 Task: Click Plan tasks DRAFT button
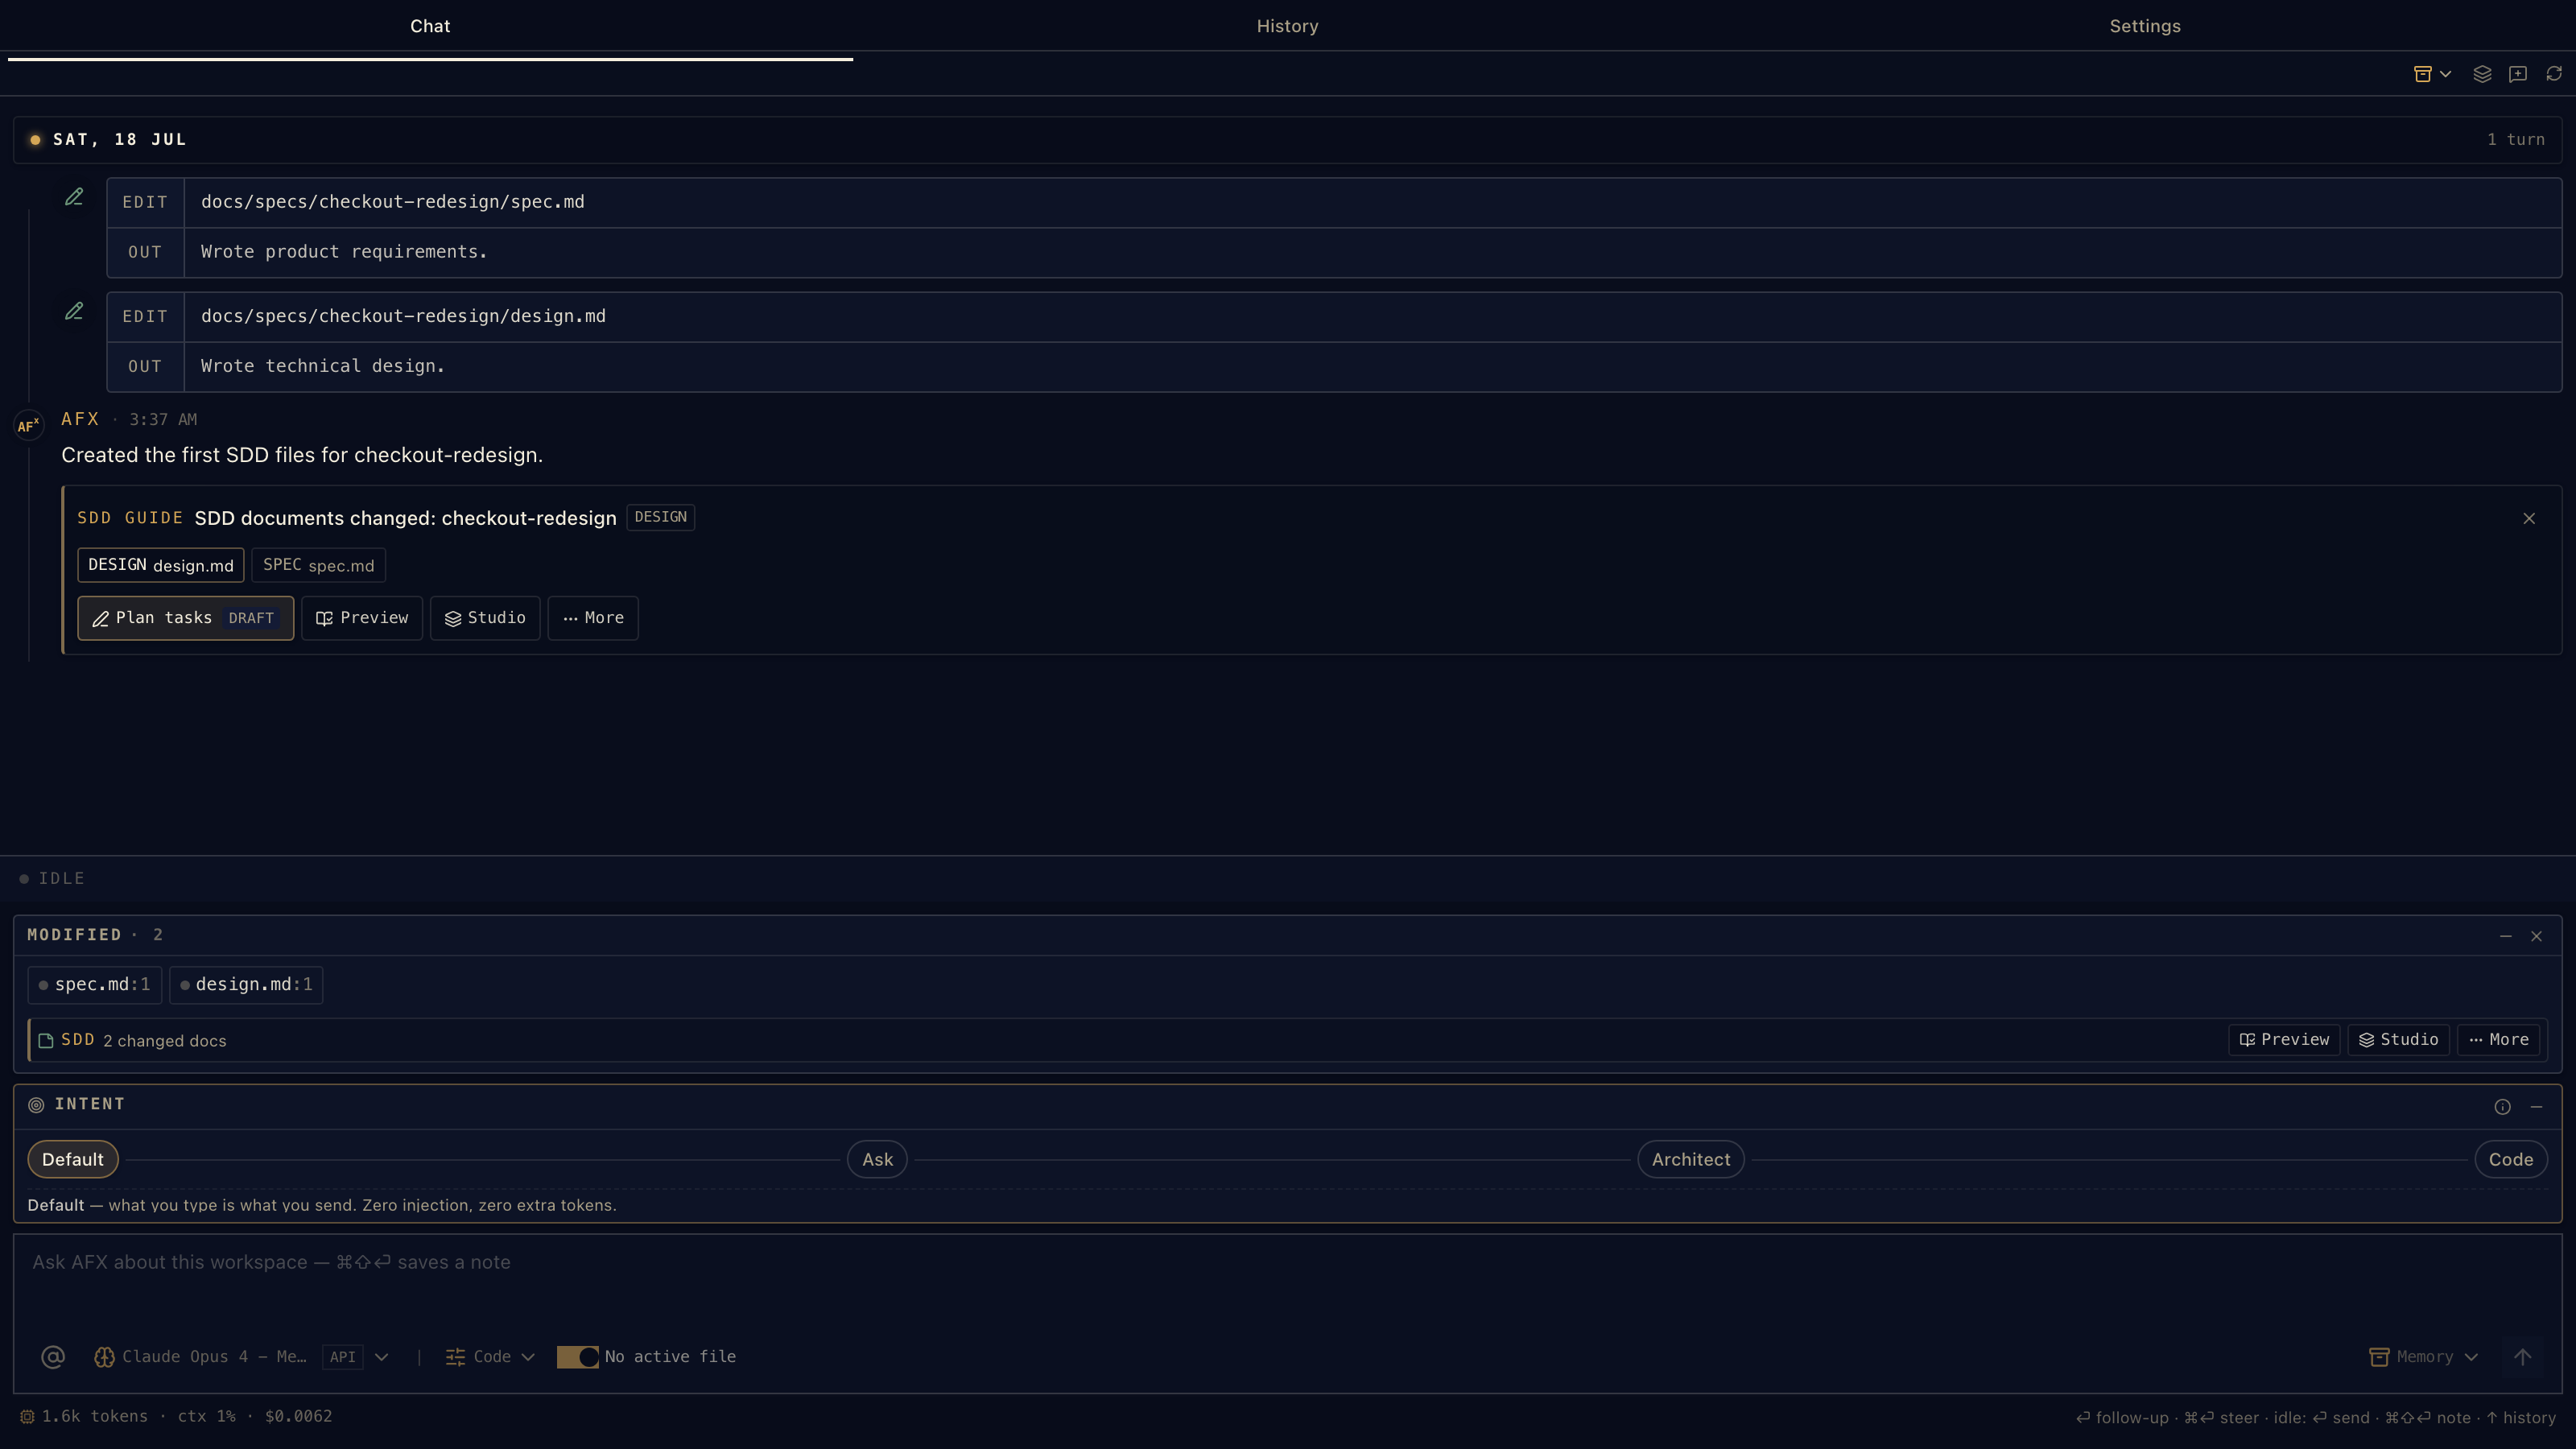pos(186,618)
